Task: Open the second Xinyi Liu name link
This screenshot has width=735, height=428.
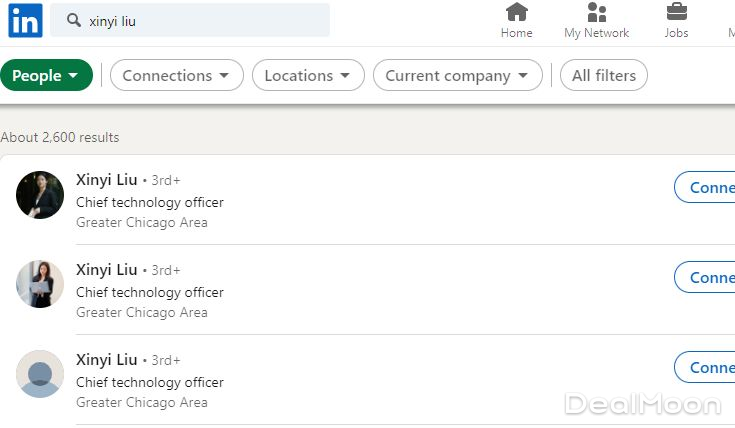Action: [x=107, y=270]
